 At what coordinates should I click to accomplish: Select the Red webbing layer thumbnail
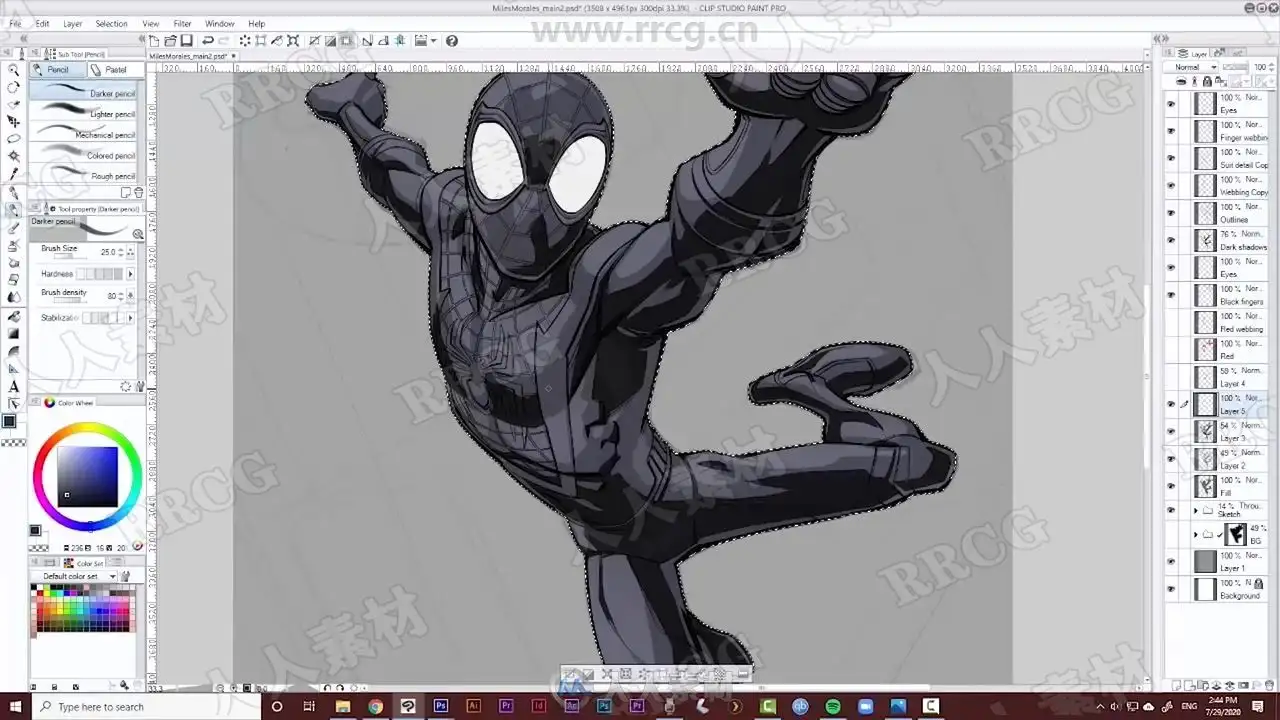(x=1205, y=322)
